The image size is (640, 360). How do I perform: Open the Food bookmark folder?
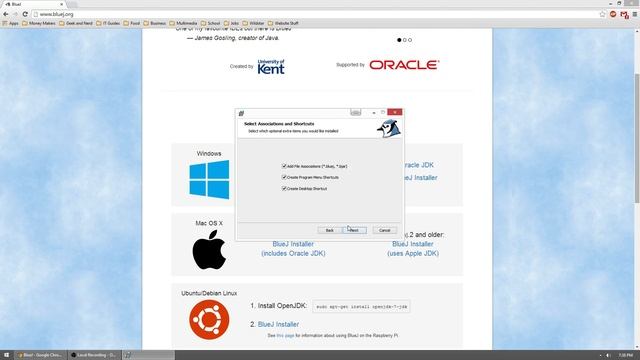point(132,23)
